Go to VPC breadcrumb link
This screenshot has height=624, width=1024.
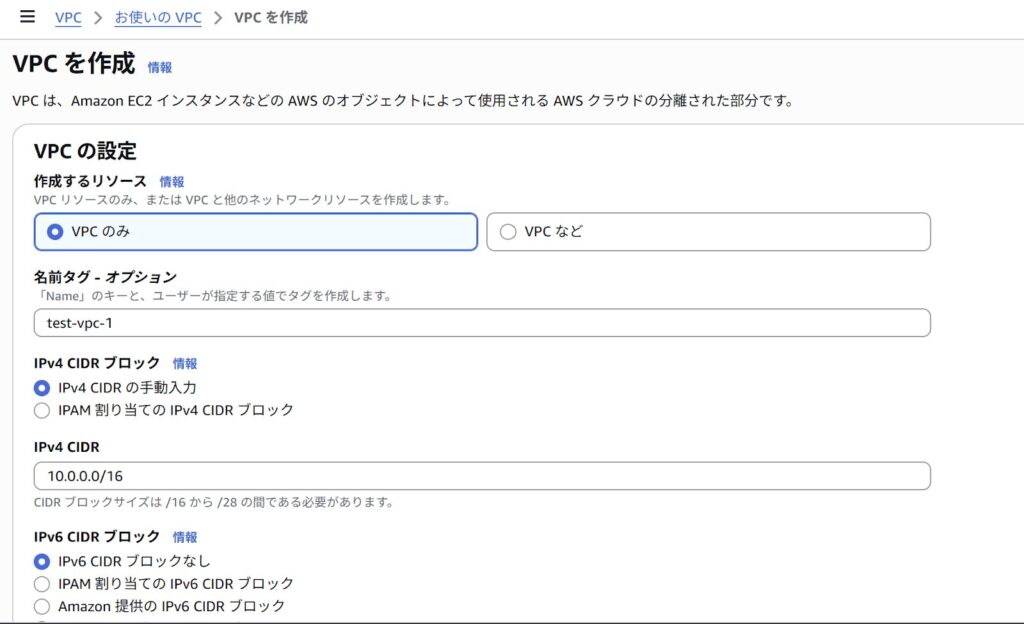tap(68, 18)
